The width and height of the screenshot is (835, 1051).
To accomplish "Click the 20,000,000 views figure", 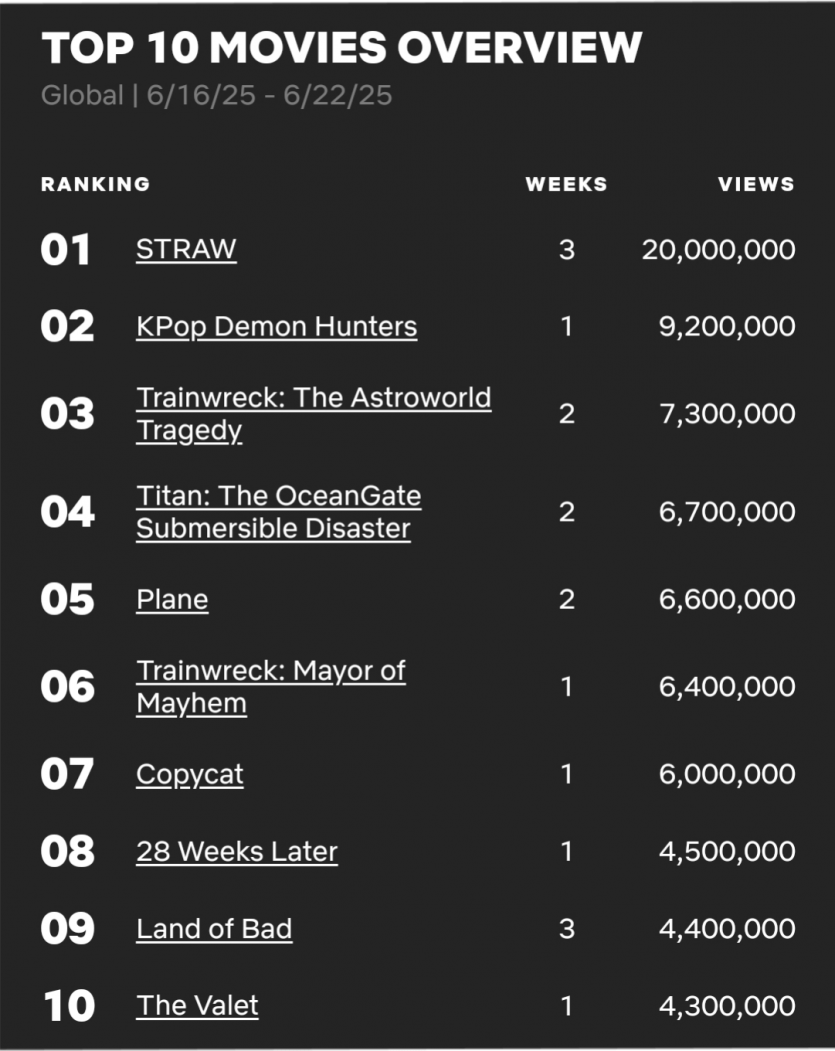I will [x=718, y=250].
